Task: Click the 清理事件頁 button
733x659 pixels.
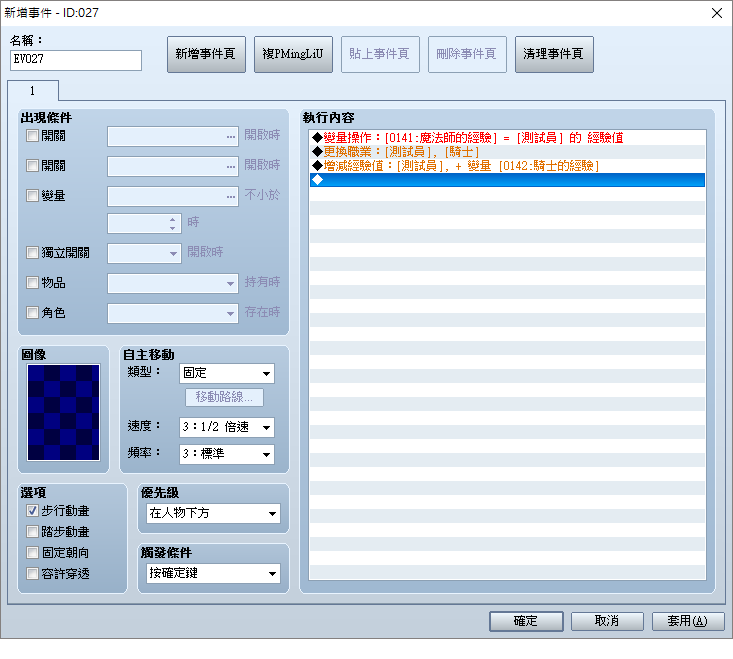Action: pyautogui.click(x=554, y=54)
